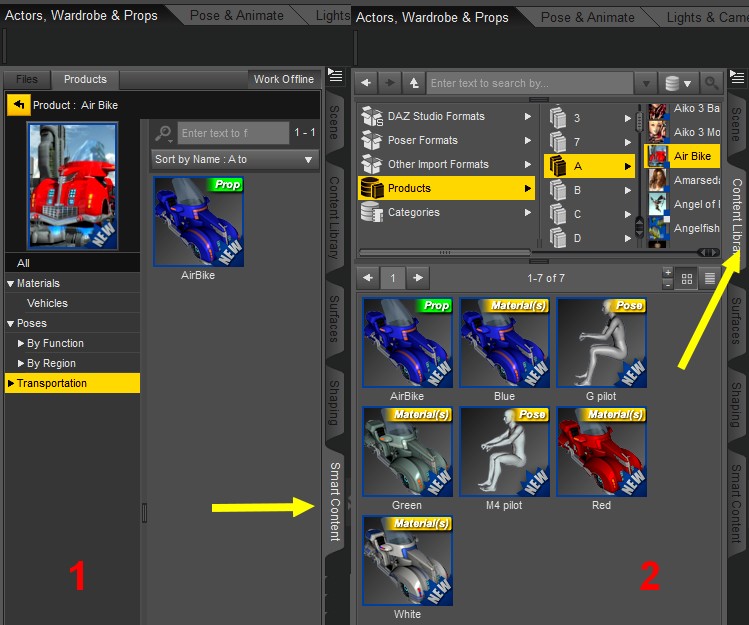Select the folder icon for letter B
The width and height of the screenshot is (749, 625).
(557, 190)
